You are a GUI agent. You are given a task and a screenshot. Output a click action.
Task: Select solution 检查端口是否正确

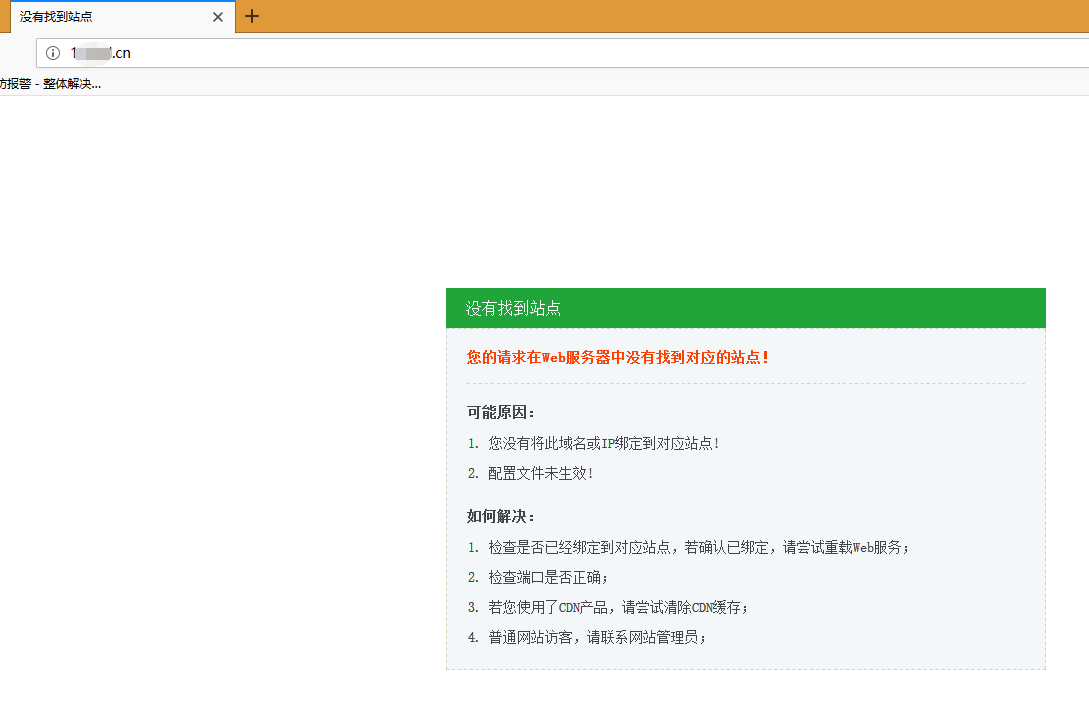(x=548, y=577)
